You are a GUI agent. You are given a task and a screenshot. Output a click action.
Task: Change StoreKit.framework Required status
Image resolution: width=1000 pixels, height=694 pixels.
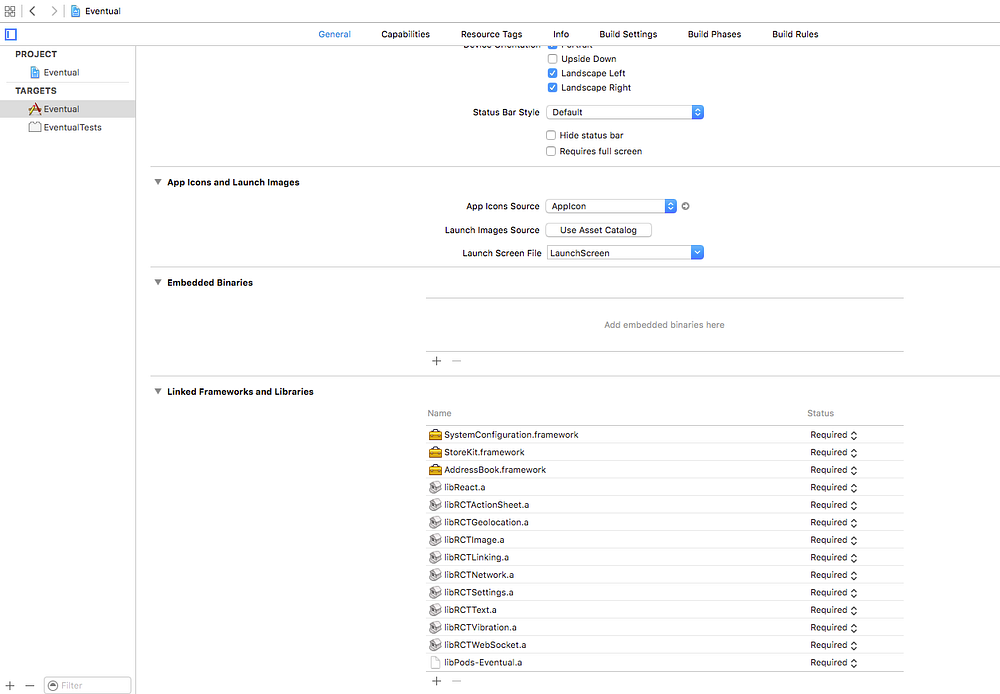pos(834,452)
